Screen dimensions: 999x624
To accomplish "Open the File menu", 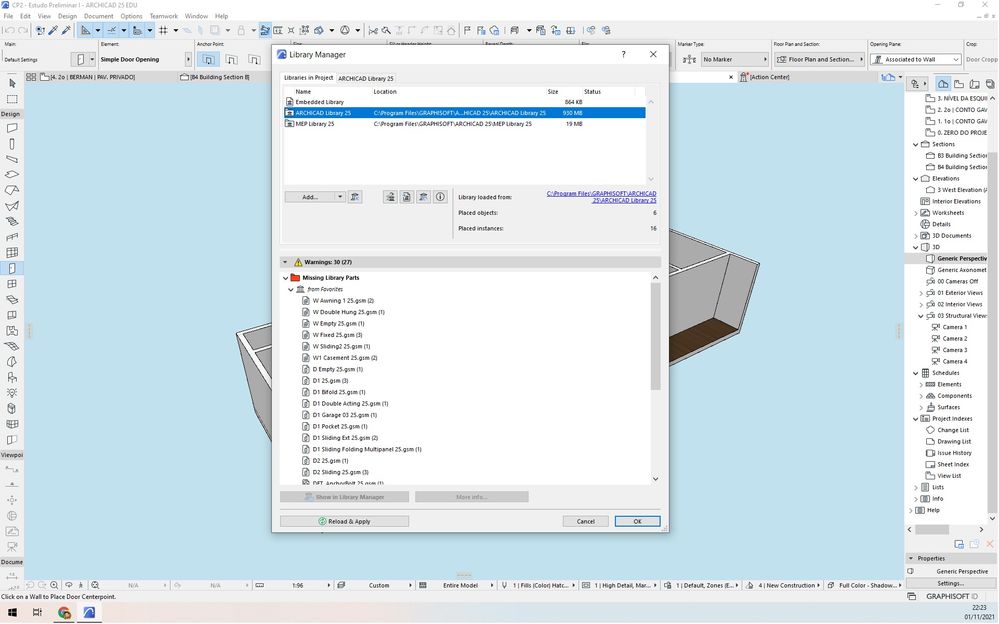I will coord(8,16).
